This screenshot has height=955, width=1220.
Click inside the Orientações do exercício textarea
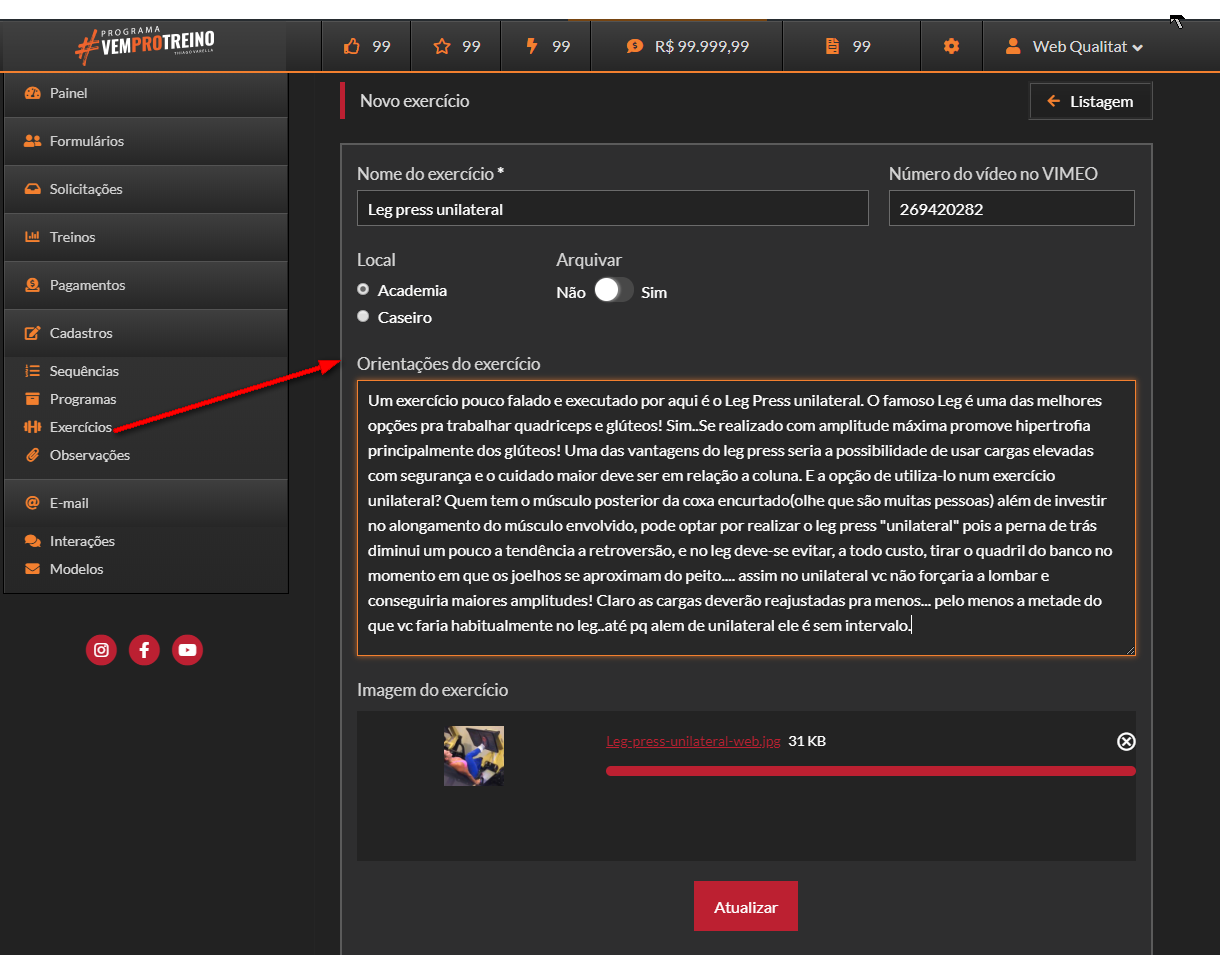pyautogui.click(x=746, y=518)
